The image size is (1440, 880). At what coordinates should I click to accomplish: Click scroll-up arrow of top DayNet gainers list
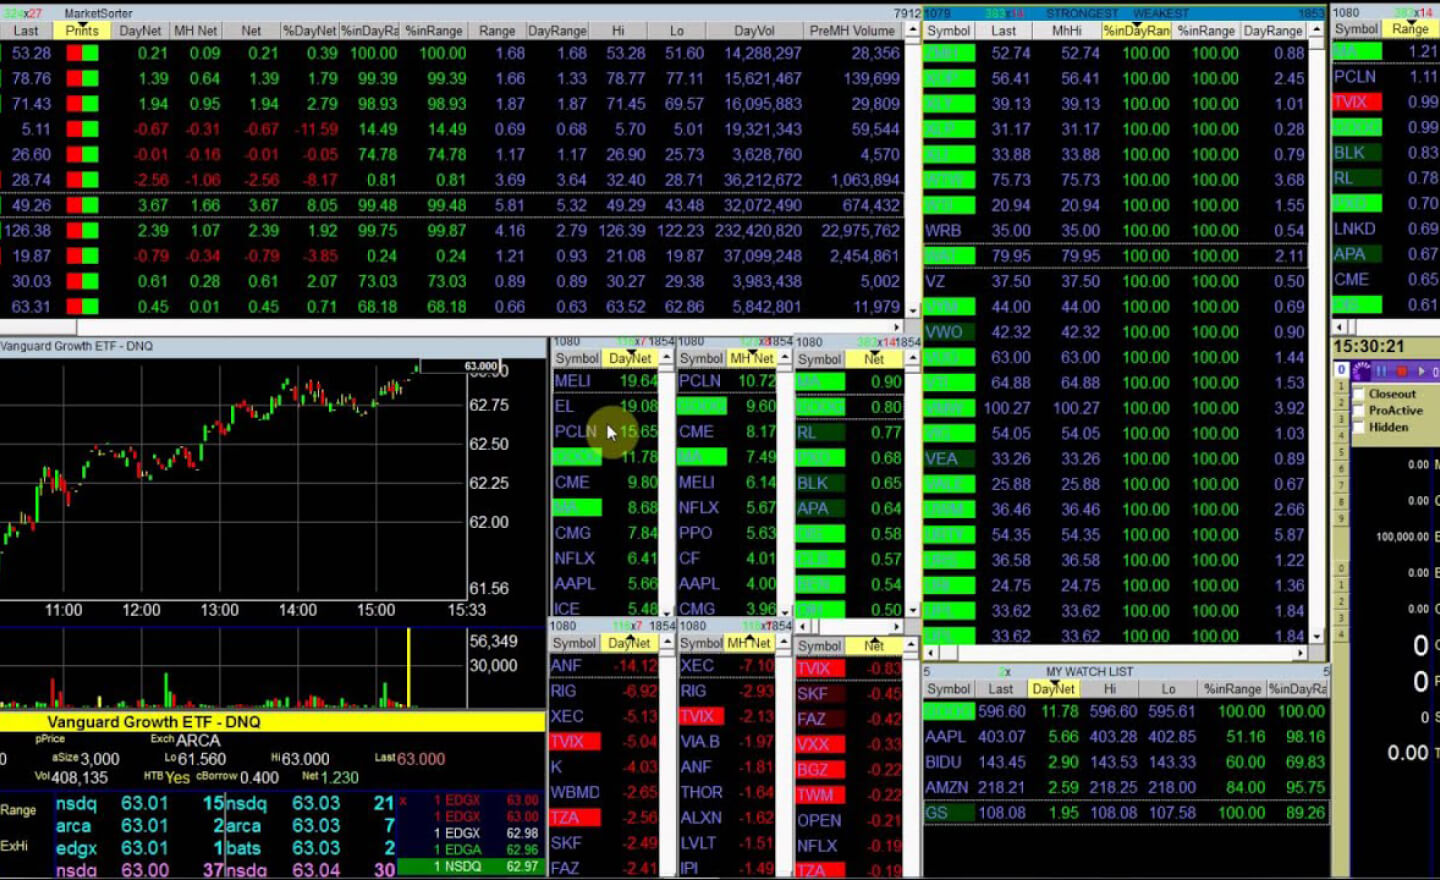click(666, 358)
